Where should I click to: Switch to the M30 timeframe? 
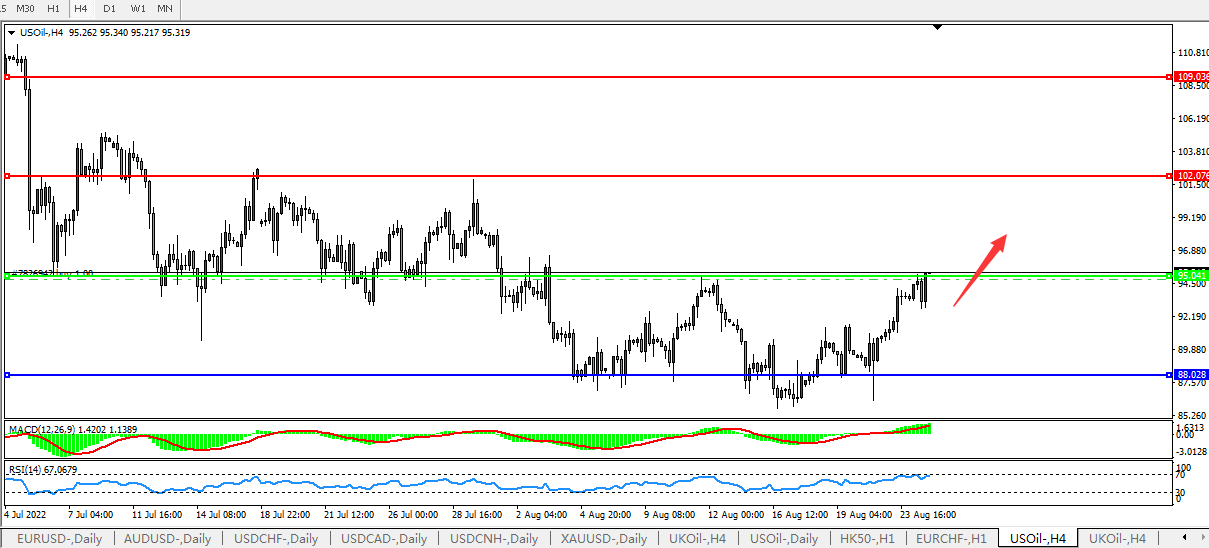pyautogui.click(x=26, y=8)
